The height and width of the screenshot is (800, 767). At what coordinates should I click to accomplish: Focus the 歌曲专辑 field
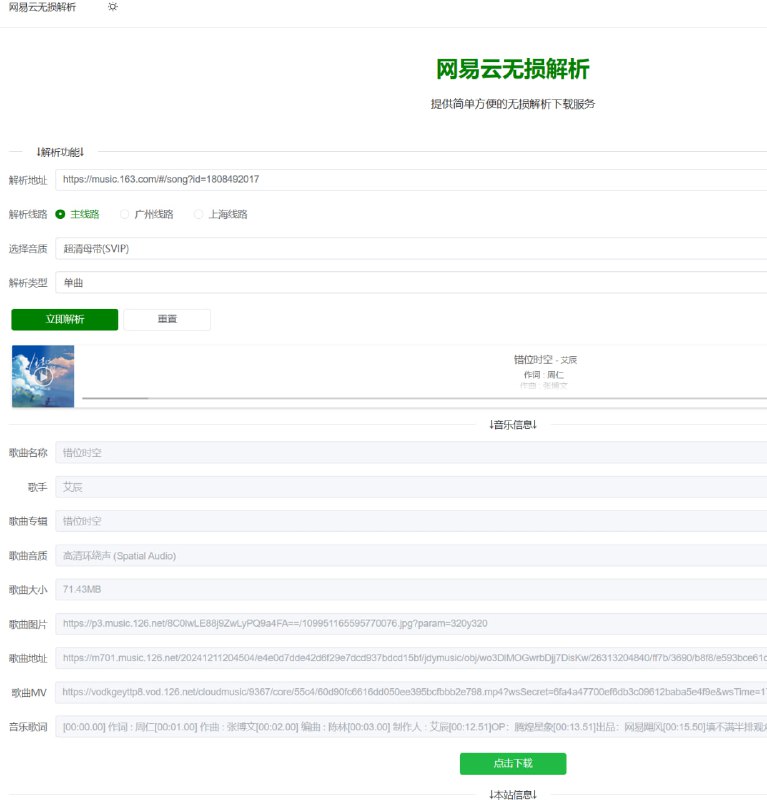pyautogui.click(x=411, y=521)
